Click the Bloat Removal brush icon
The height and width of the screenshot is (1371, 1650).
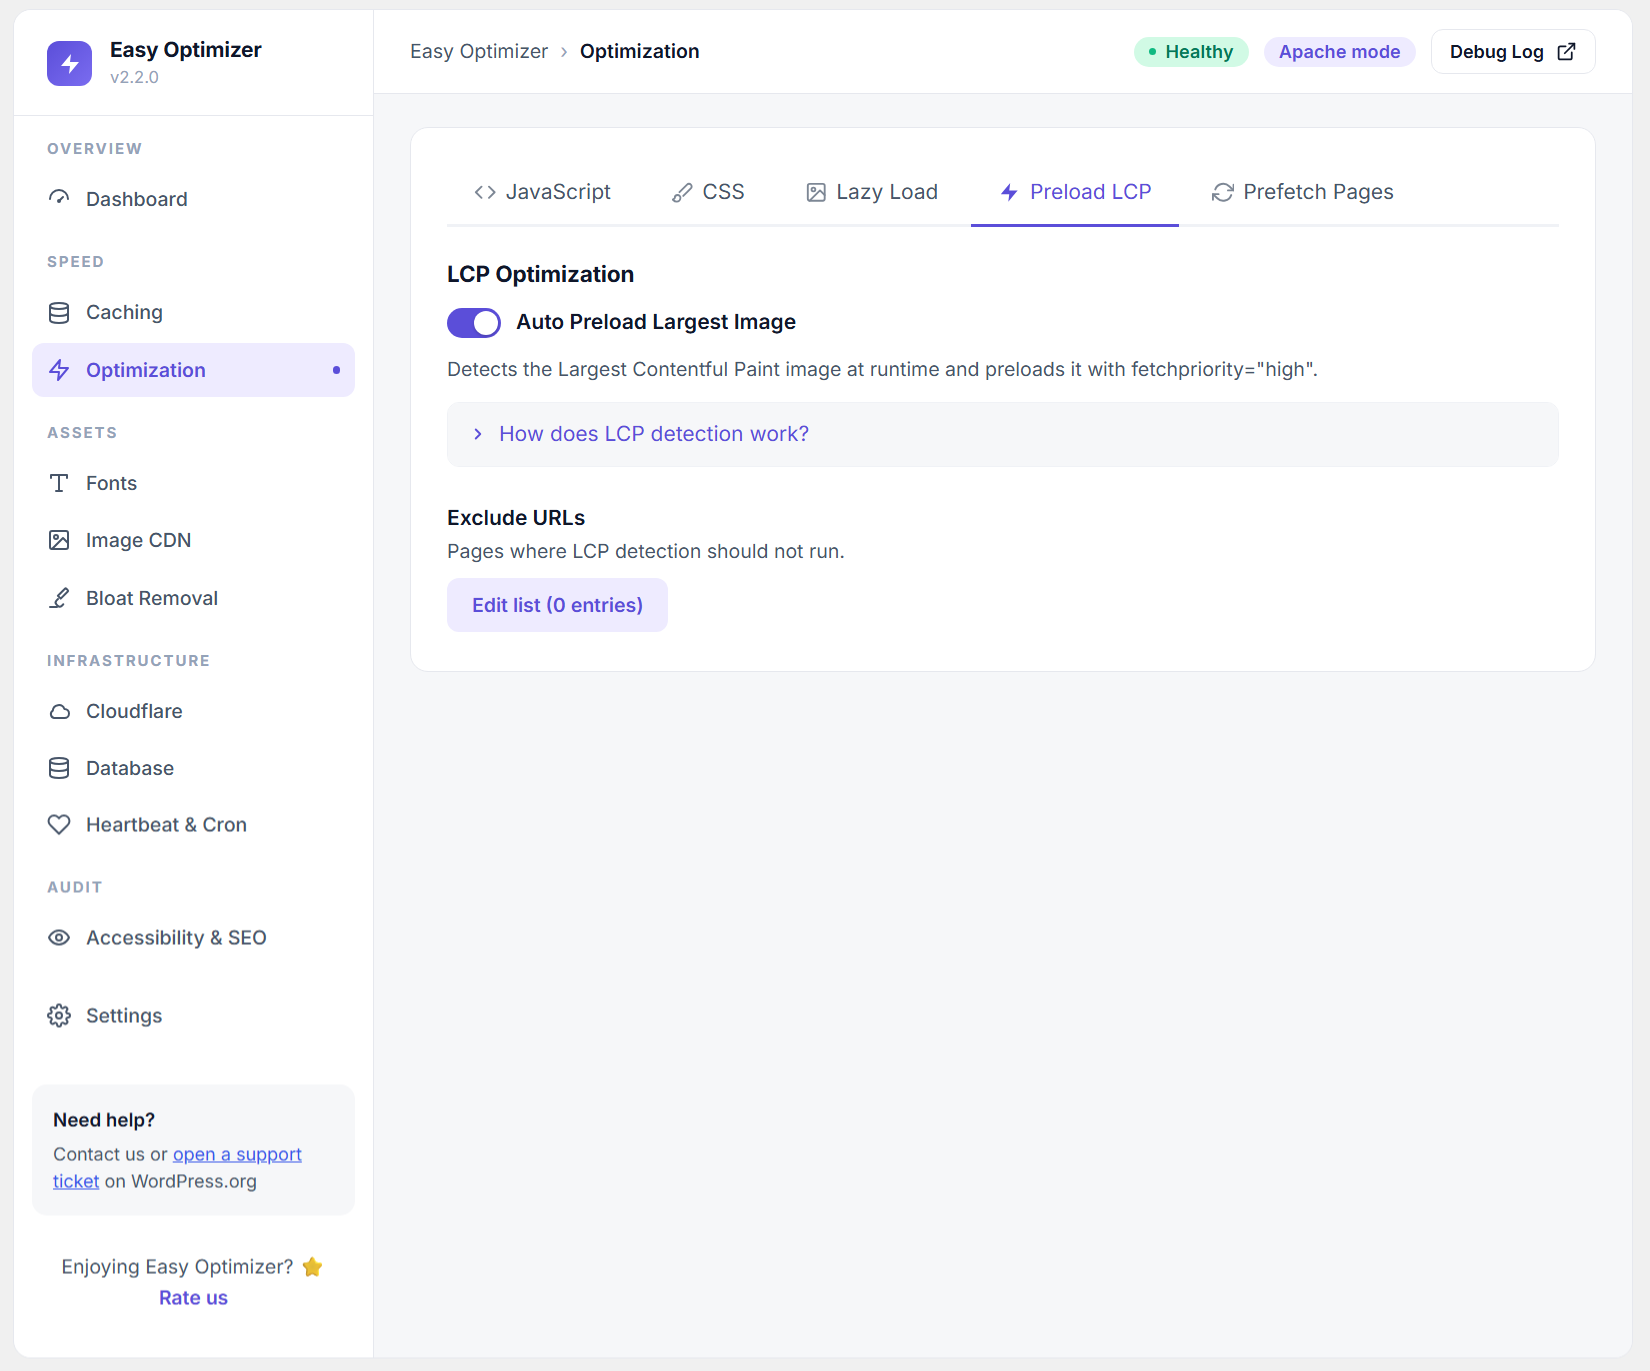pyautogui.click(x=59, y=598)
